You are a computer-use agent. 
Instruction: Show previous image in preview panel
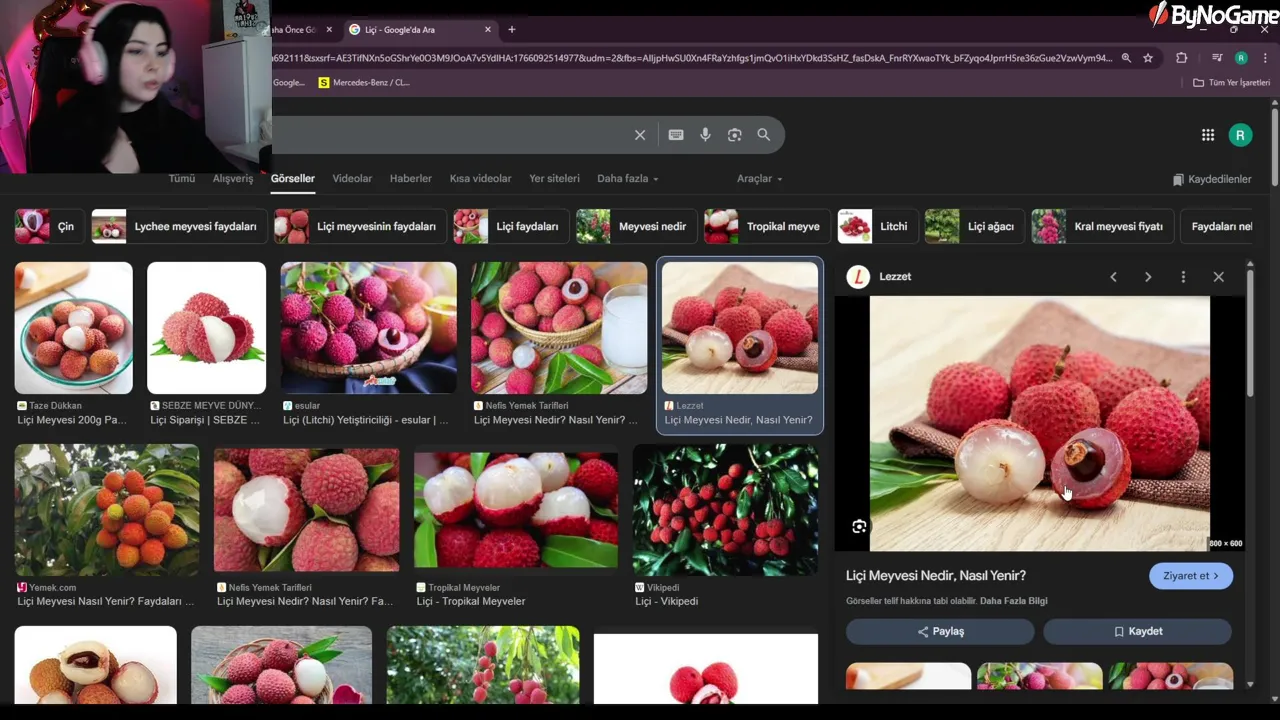(1113, 277)
